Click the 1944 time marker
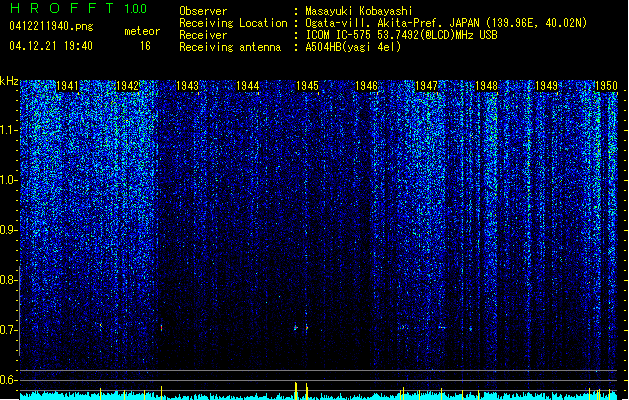Screen dimensions: 629x400 (248, 86)
